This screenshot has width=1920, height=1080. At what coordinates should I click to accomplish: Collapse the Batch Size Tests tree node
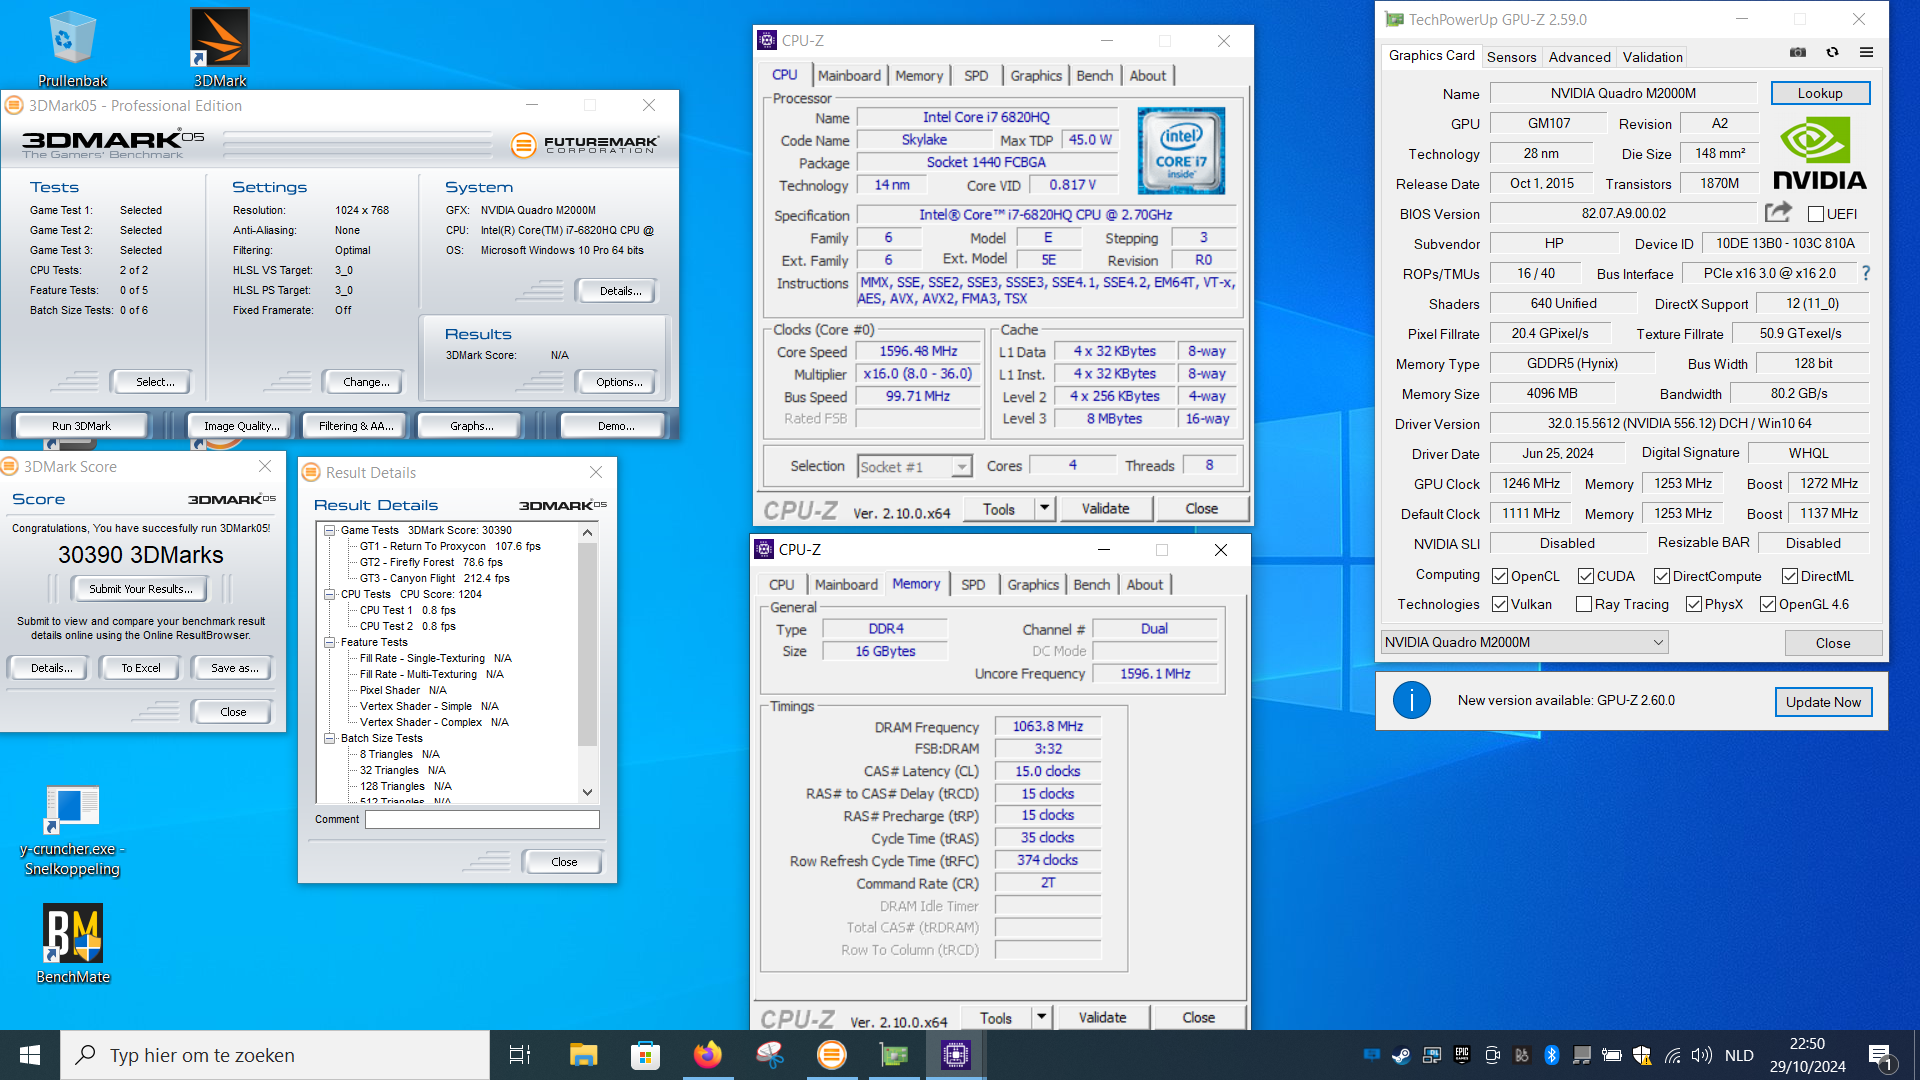(329, 738)
